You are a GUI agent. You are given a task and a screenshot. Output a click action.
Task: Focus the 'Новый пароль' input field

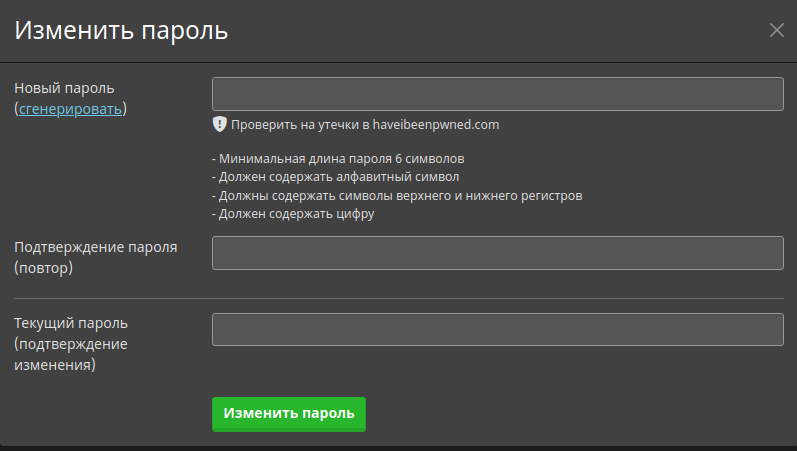pyautogui.click(x=497, y=94)
